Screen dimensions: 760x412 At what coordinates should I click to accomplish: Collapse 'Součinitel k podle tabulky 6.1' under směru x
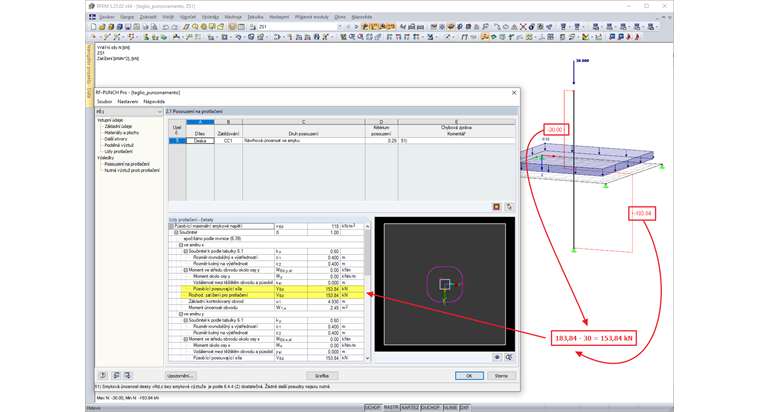(186, 252)
